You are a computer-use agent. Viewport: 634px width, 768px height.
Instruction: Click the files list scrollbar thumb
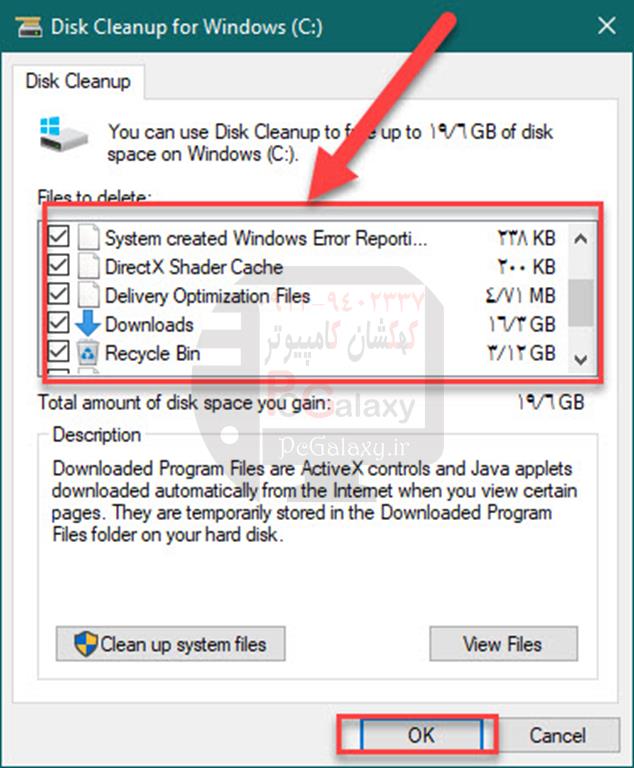click(581, 303)
